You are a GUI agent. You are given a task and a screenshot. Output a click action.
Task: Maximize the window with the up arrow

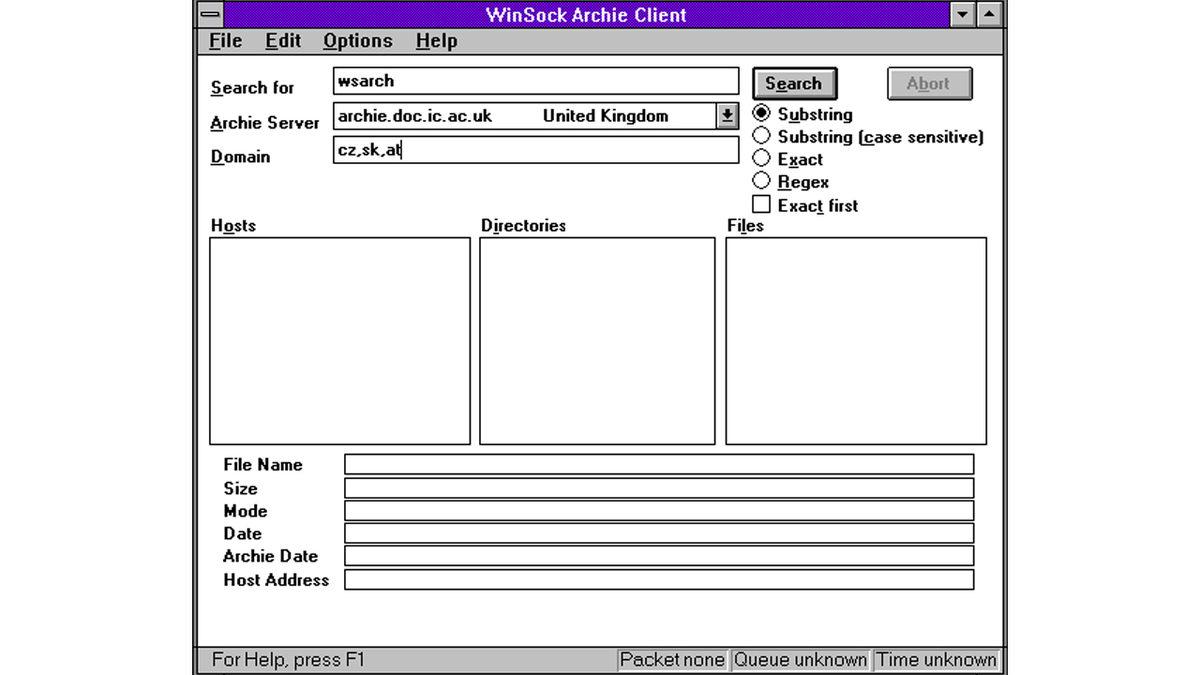(x=989, y=14)
